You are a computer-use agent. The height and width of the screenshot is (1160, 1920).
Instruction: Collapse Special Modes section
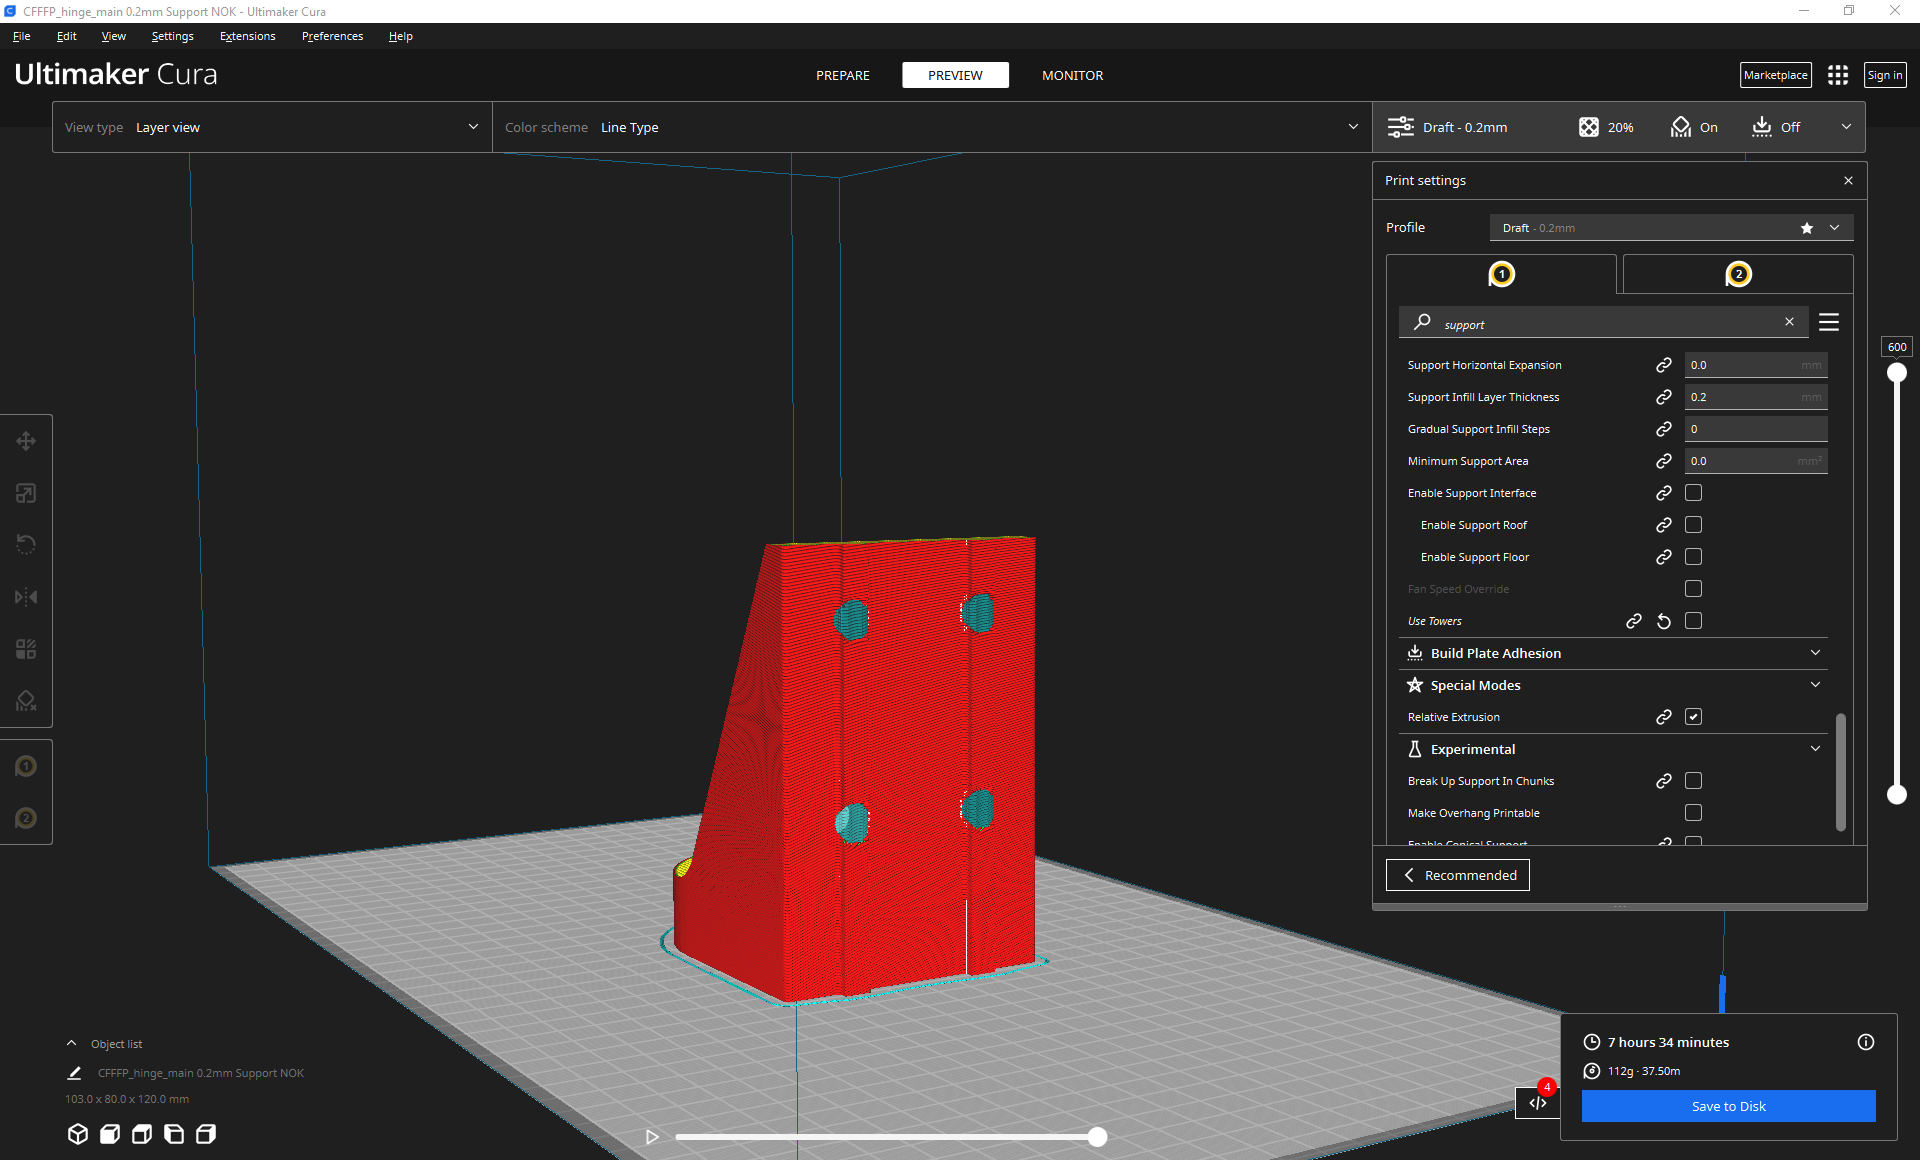1613,685
